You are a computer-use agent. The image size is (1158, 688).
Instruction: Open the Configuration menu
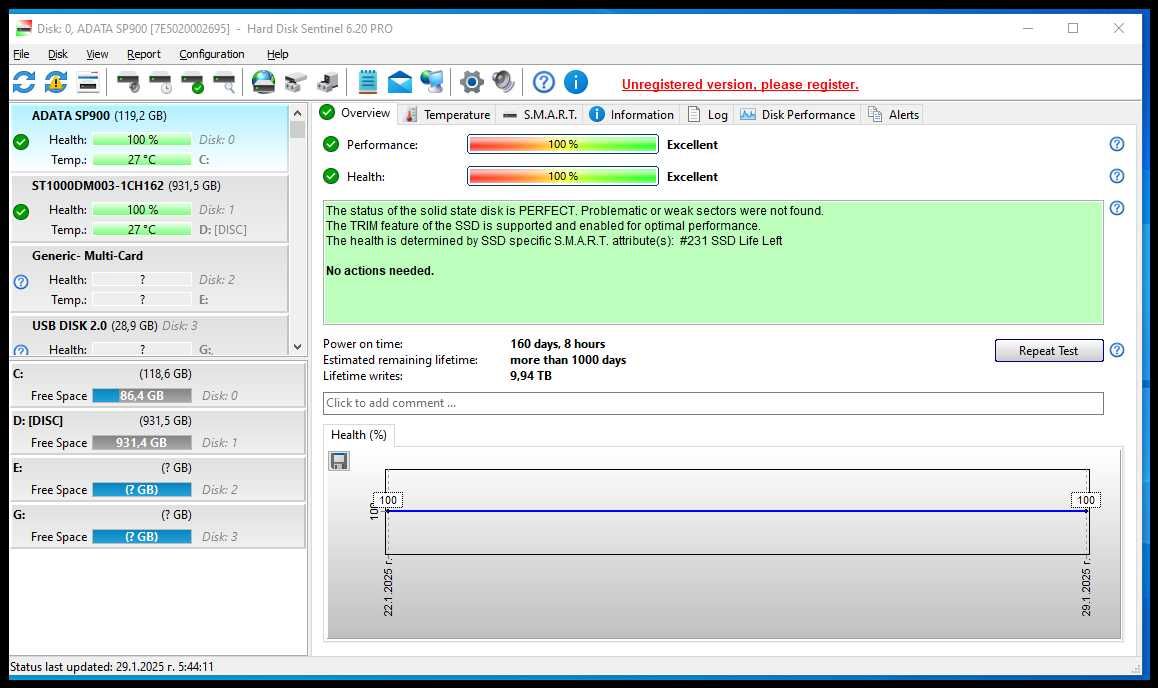click(x=211, y=54)
